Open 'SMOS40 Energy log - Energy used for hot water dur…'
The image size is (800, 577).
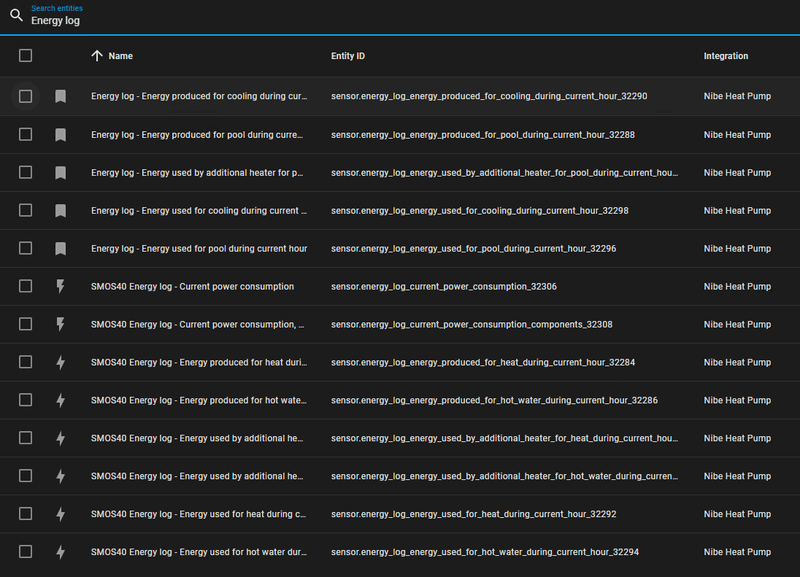coord(199,552)
